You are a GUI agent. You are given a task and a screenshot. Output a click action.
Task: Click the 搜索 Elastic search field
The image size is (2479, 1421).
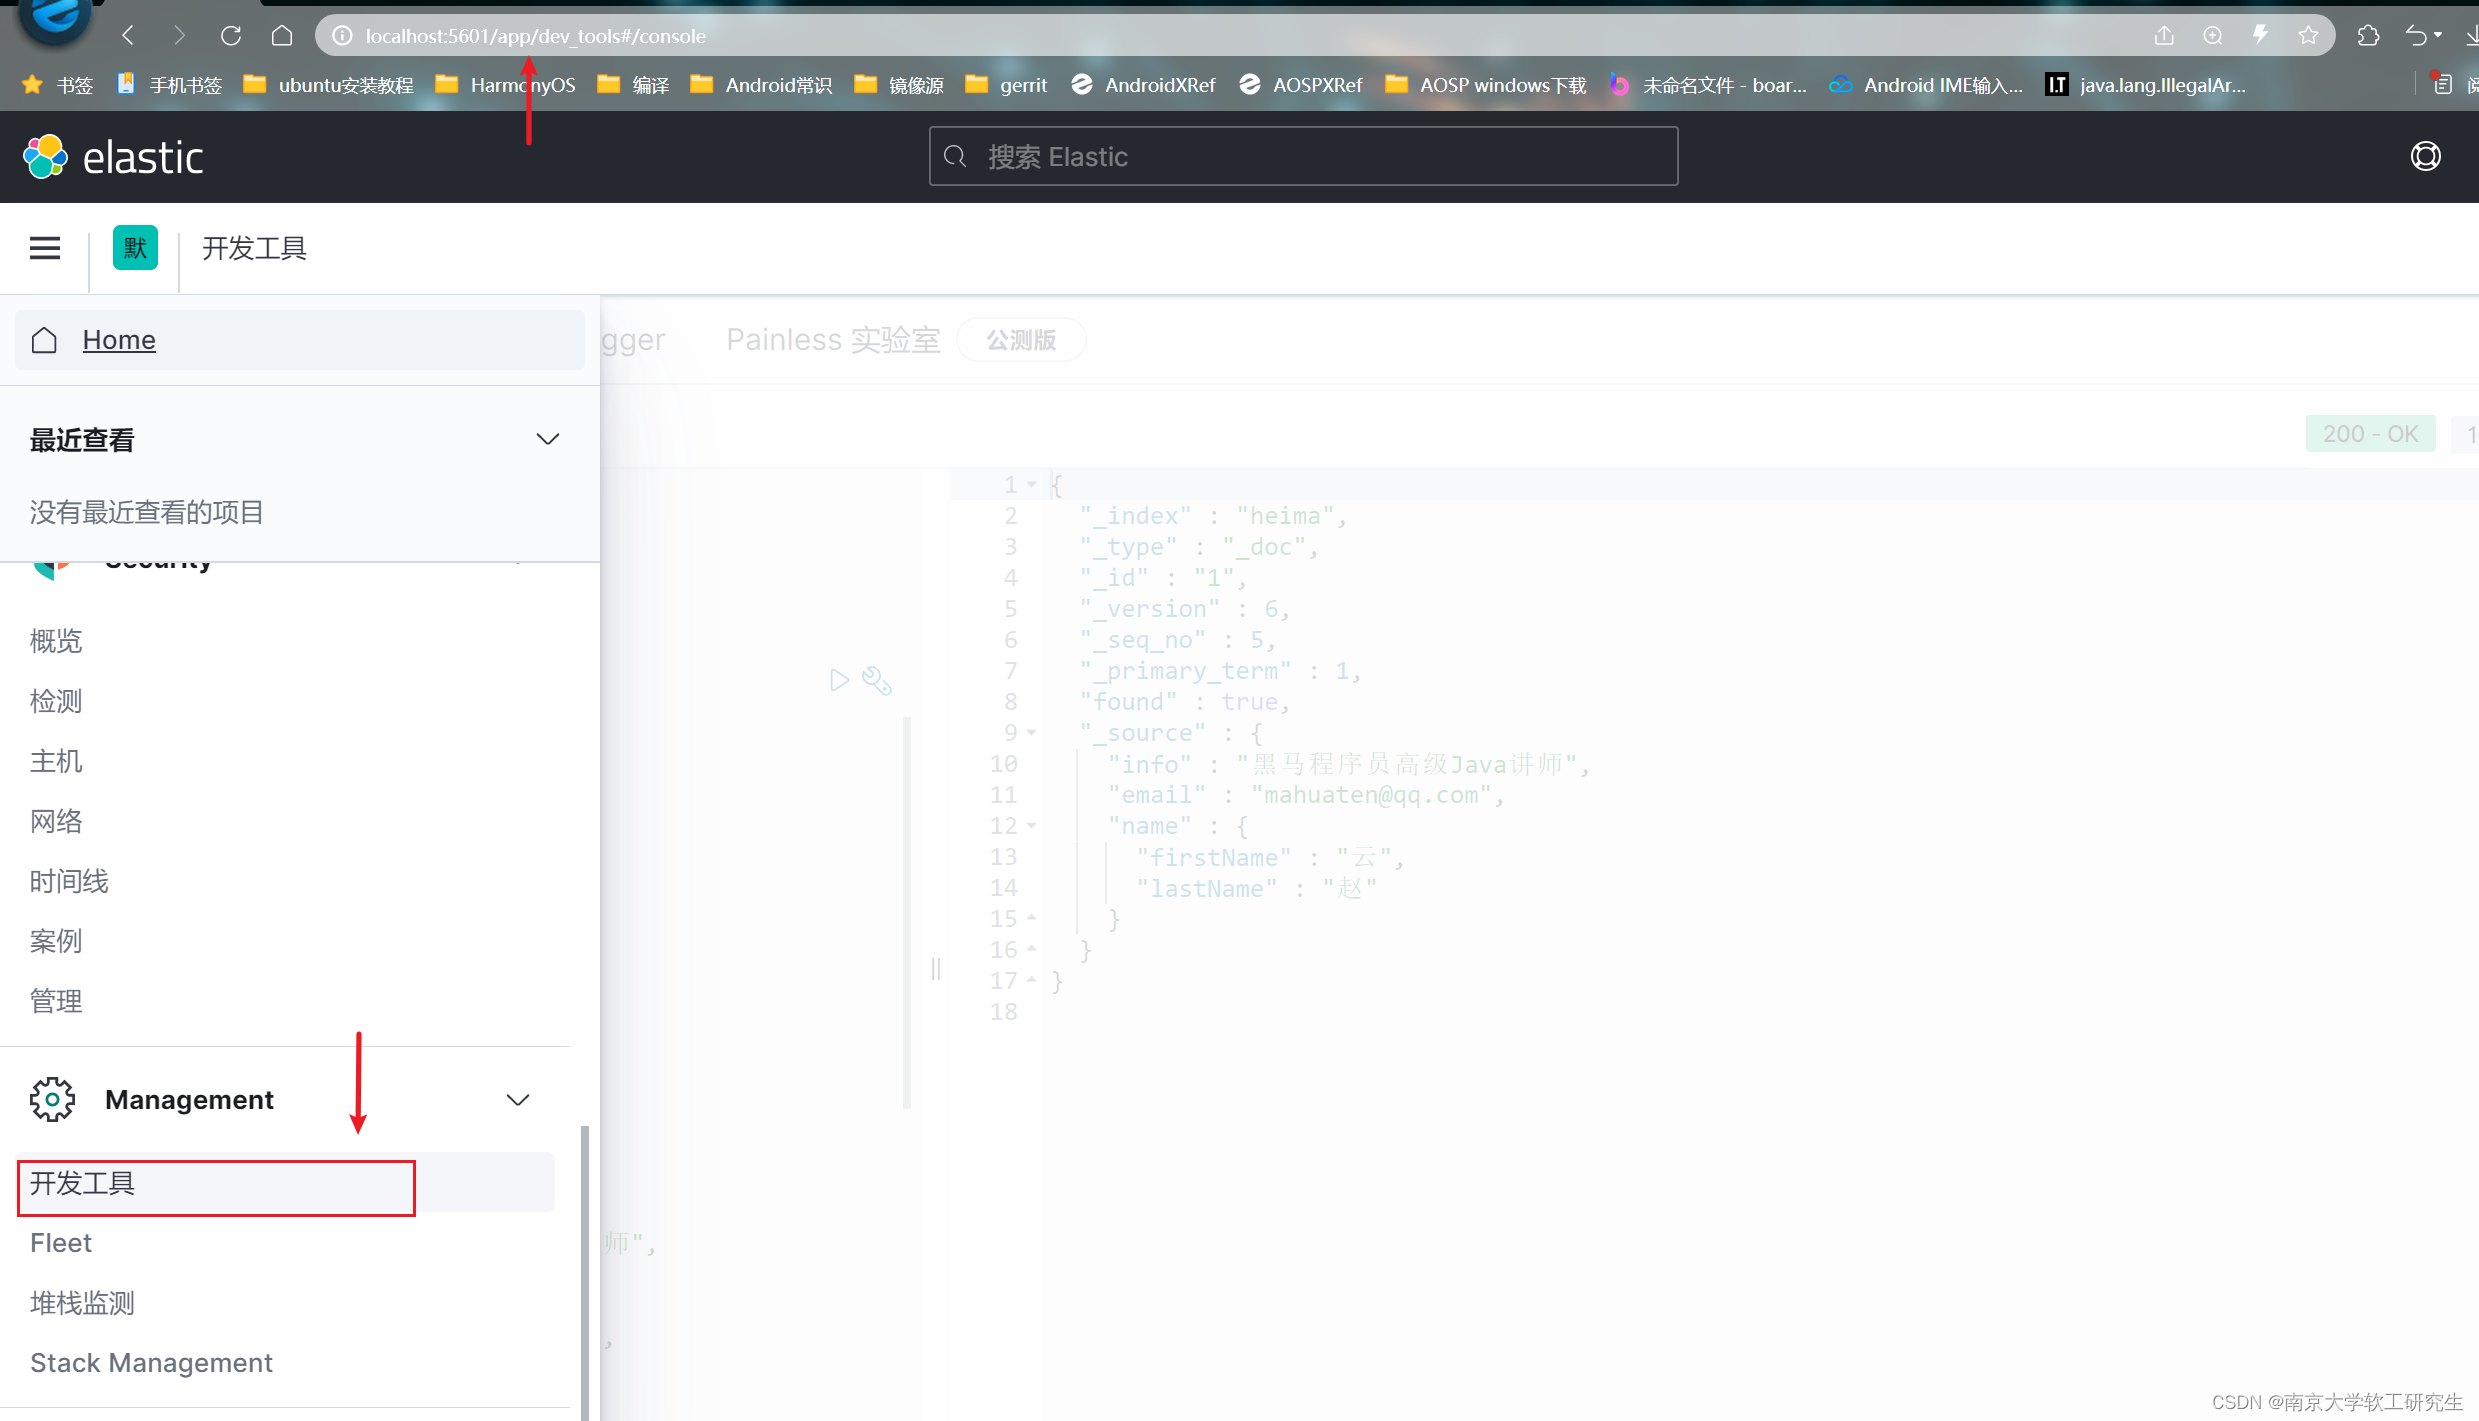pyautogui.click(x=1303, y=157)
